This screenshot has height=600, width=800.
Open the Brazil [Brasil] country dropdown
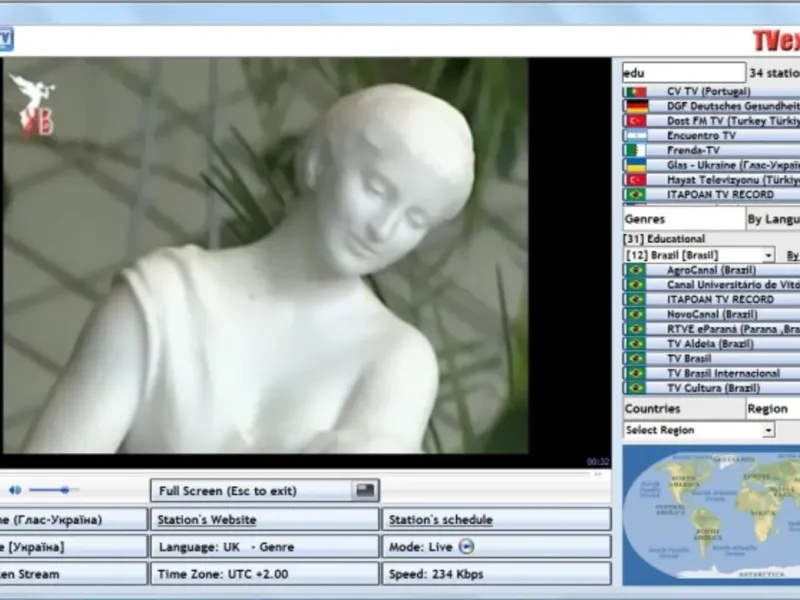tap(768, 255)
